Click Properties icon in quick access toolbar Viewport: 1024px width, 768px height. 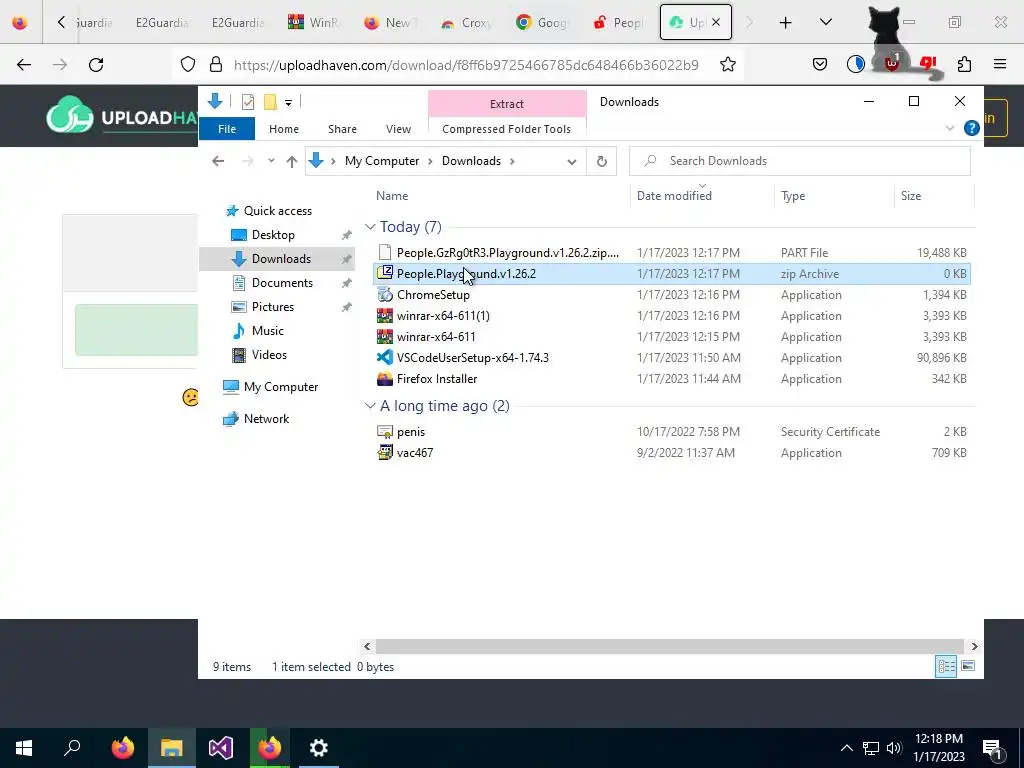(248, 102)
